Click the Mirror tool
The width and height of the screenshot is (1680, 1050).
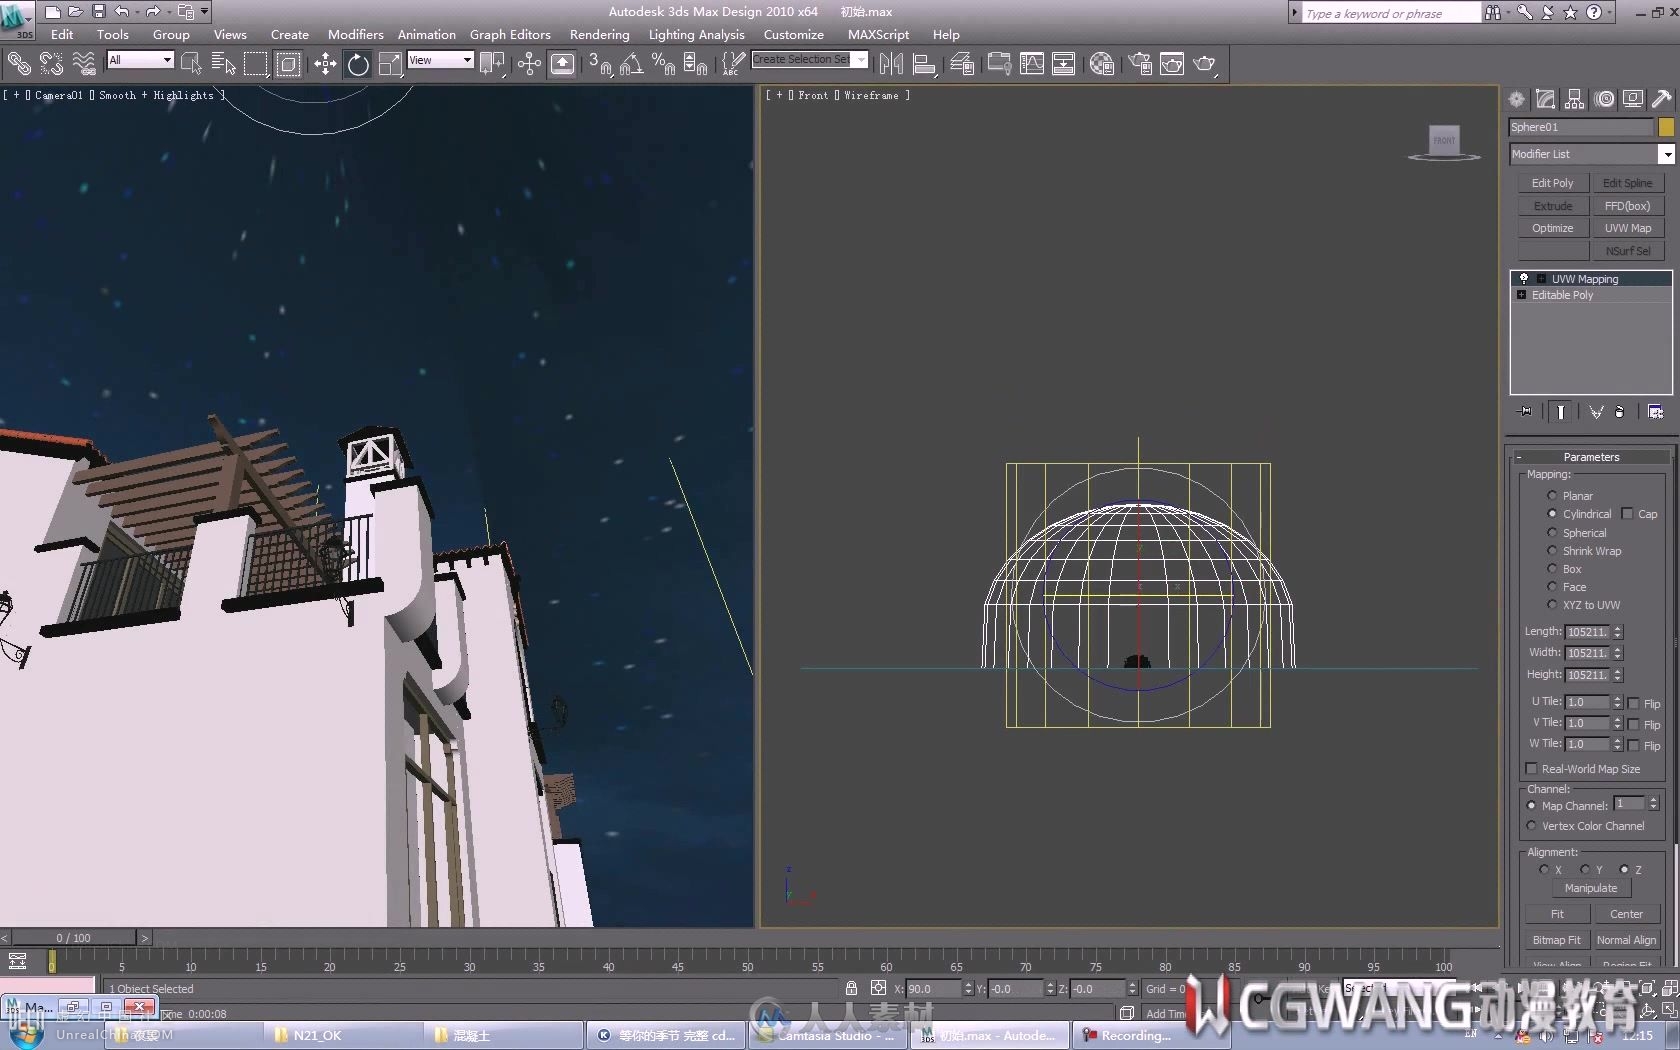[891, 64]
